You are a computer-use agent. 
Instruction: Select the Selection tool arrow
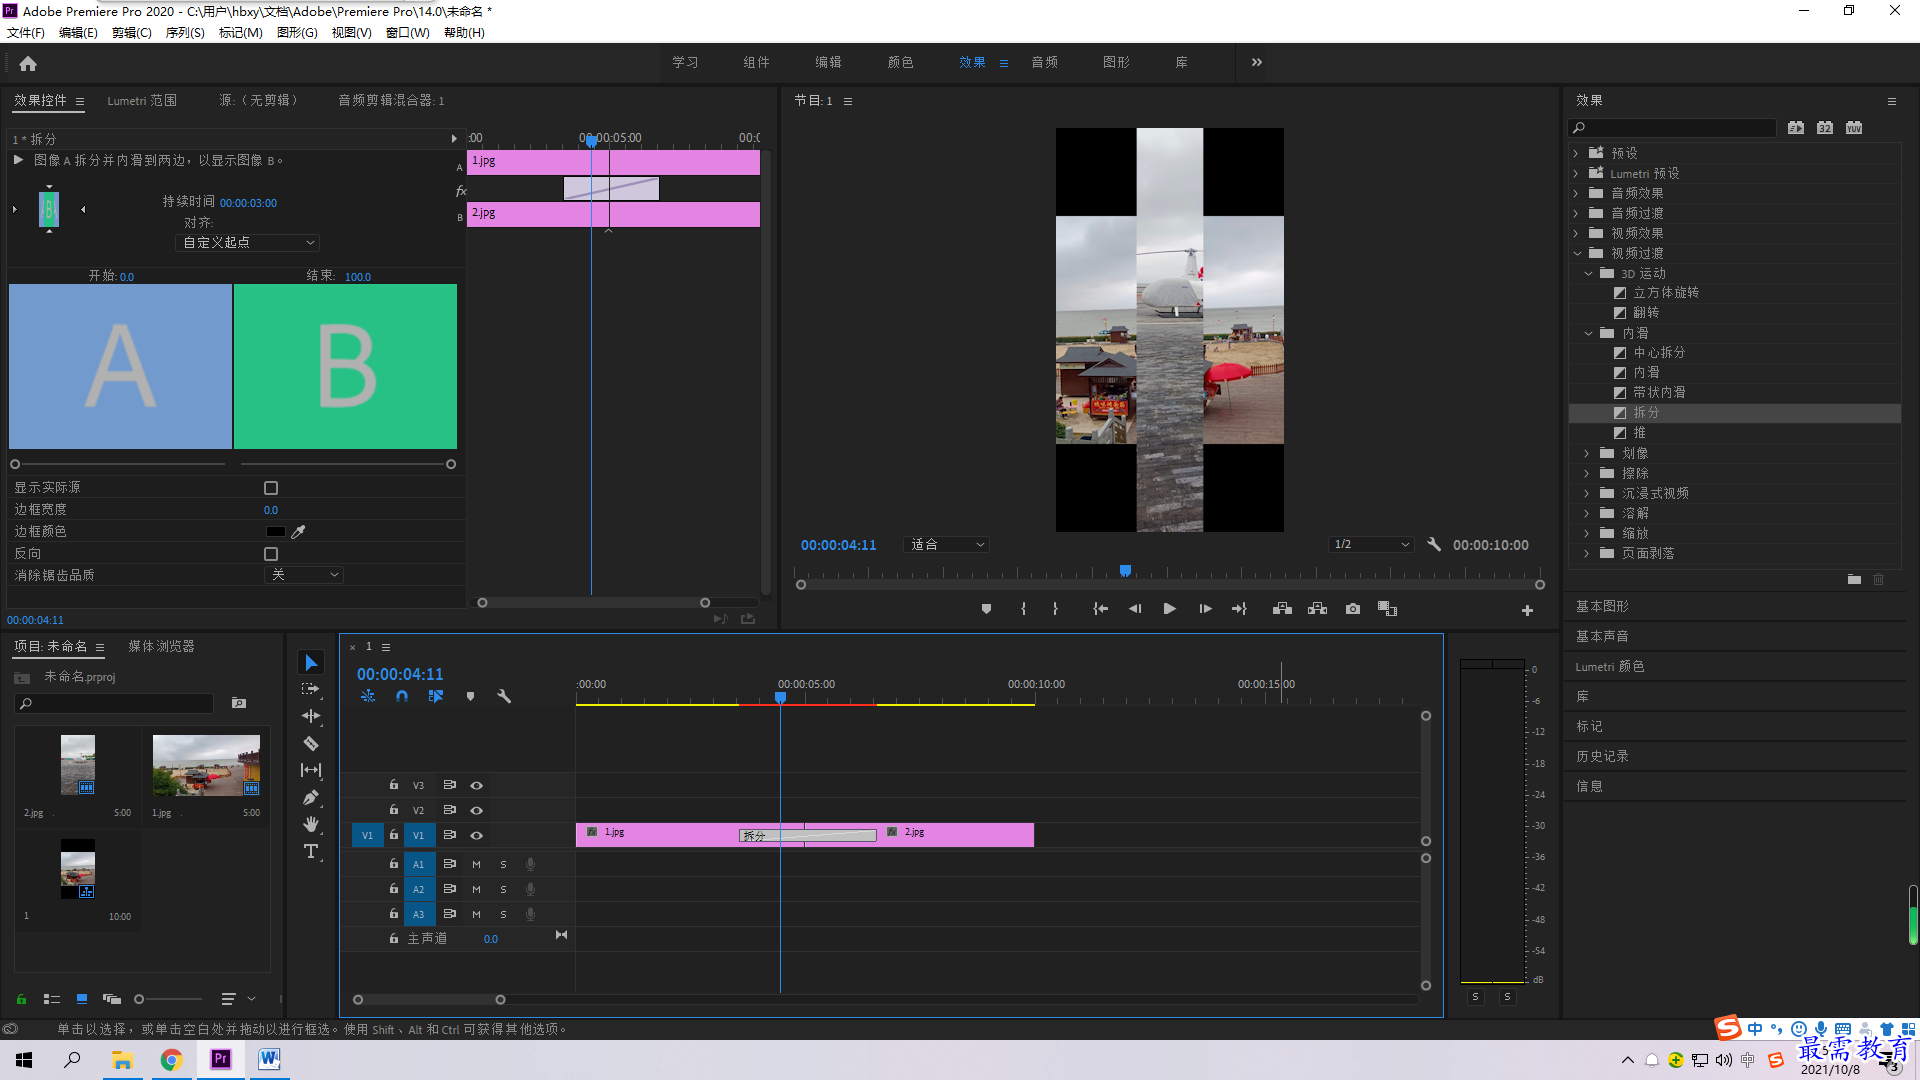[x=311, y=663]
